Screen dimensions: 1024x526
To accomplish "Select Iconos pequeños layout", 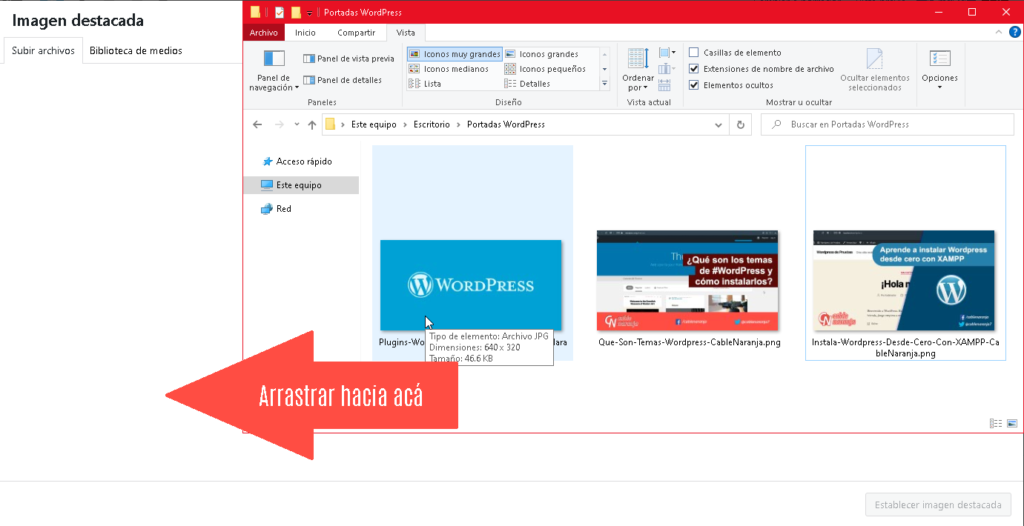I will click(545, 69).
